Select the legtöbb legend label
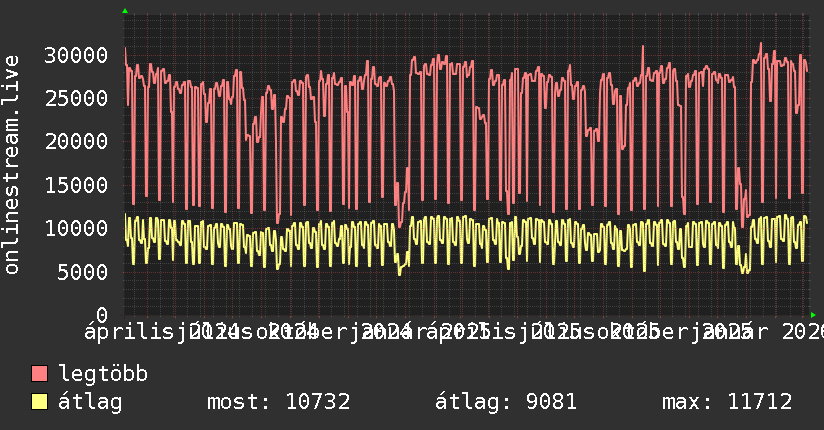Viewport: 824px width, 430px height. [104, 375]
